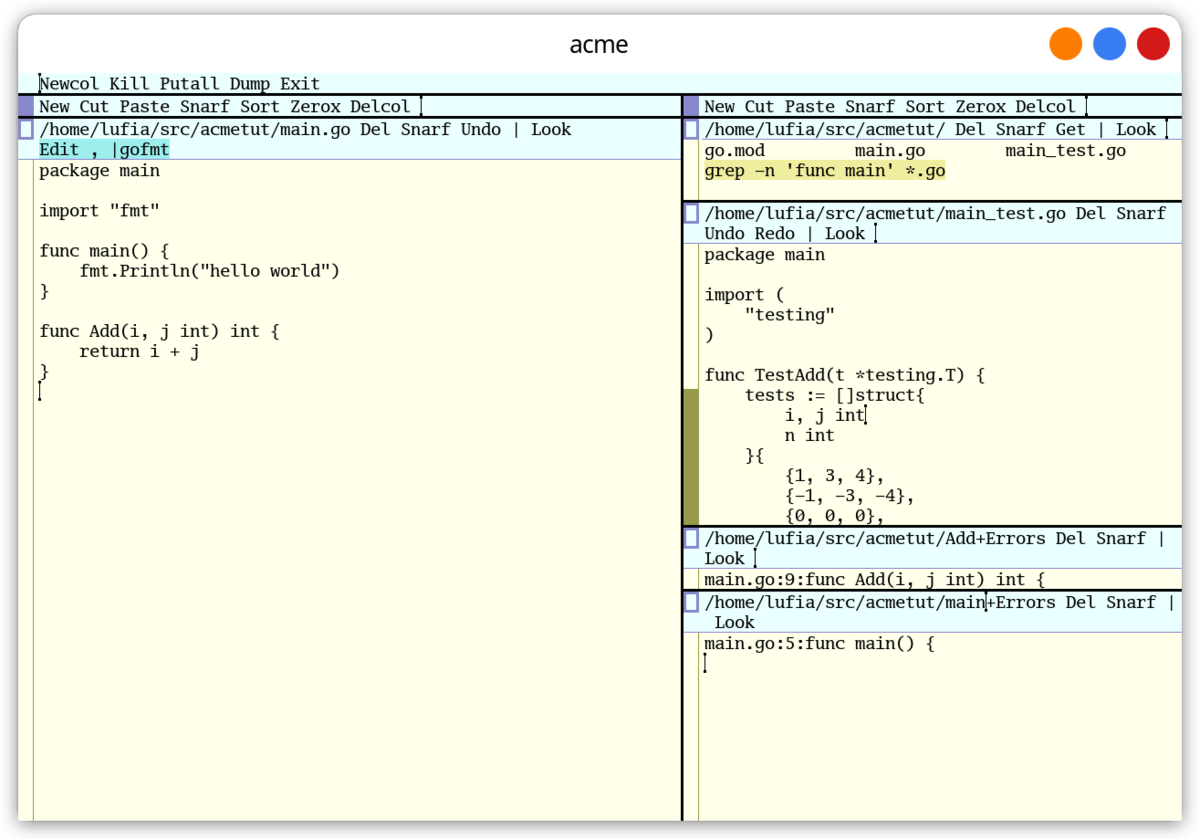Click Exit in the top tag
The image size is (1200, 839).
tap(300, 84)
